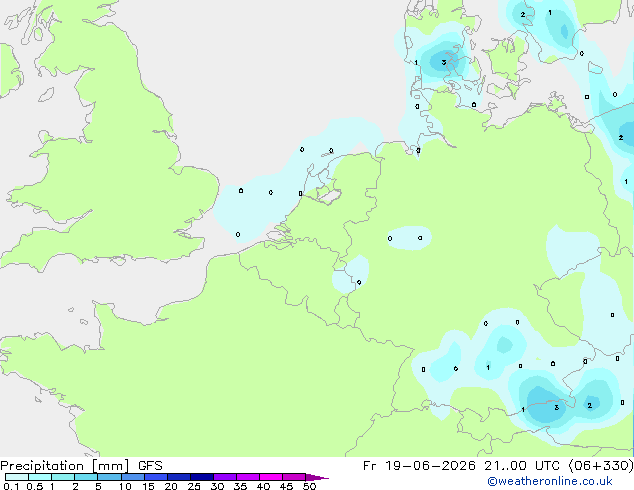The height and width of the screenshot is (490, 634).
Task: Select the magenta swatch between 40 and 45
Action: point(271,477)
